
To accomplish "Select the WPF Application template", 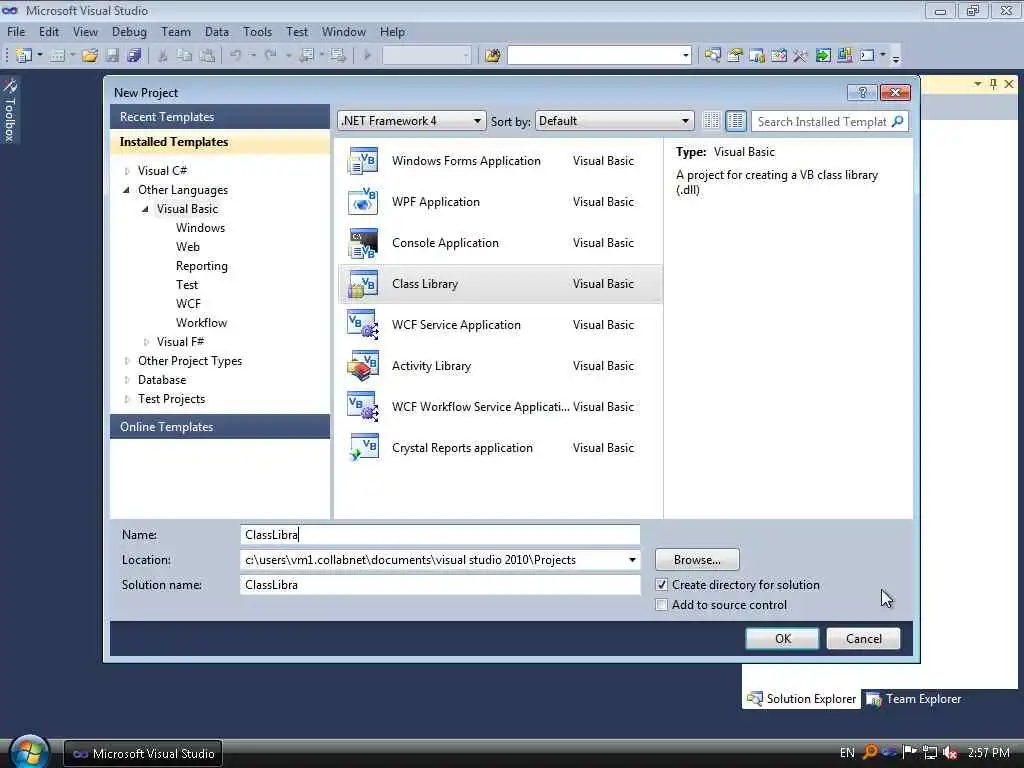I will pos(500,202).
